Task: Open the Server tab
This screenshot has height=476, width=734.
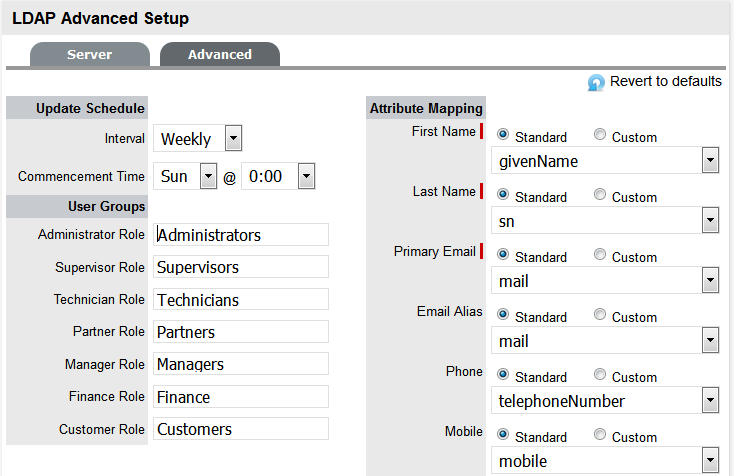Action: click(89, 55)
